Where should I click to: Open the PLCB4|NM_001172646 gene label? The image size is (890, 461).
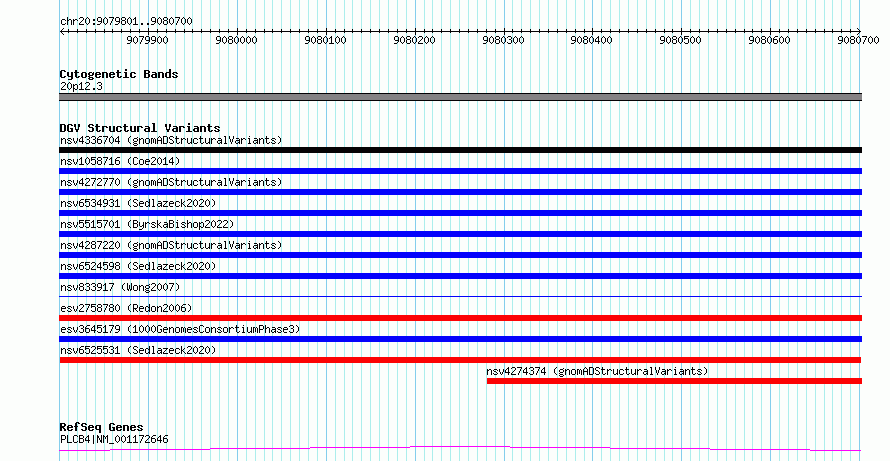pyautogui.click(x=114, y=439)
